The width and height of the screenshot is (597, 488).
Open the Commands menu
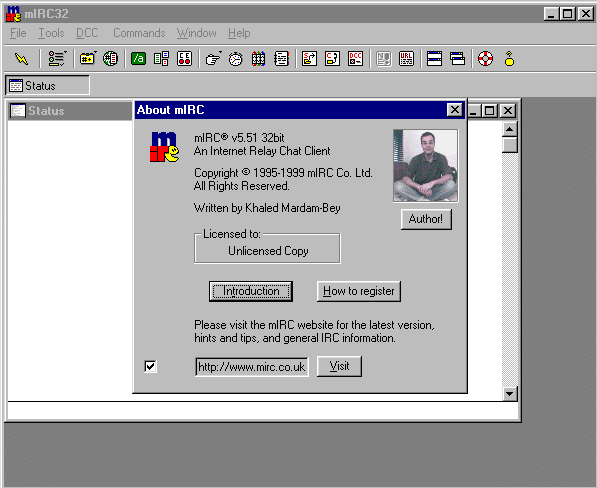coord(139,33)
